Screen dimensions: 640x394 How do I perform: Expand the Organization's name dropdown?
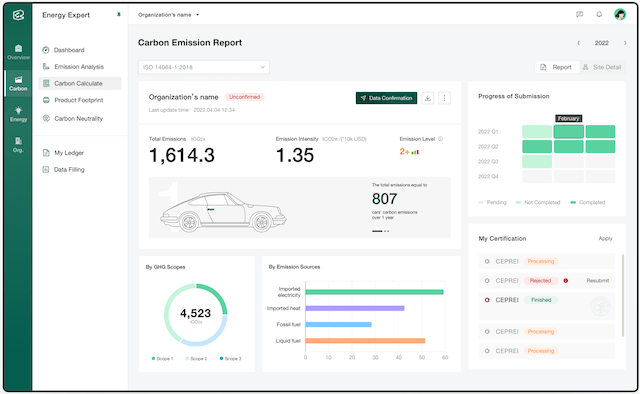(x=169, y=15)
